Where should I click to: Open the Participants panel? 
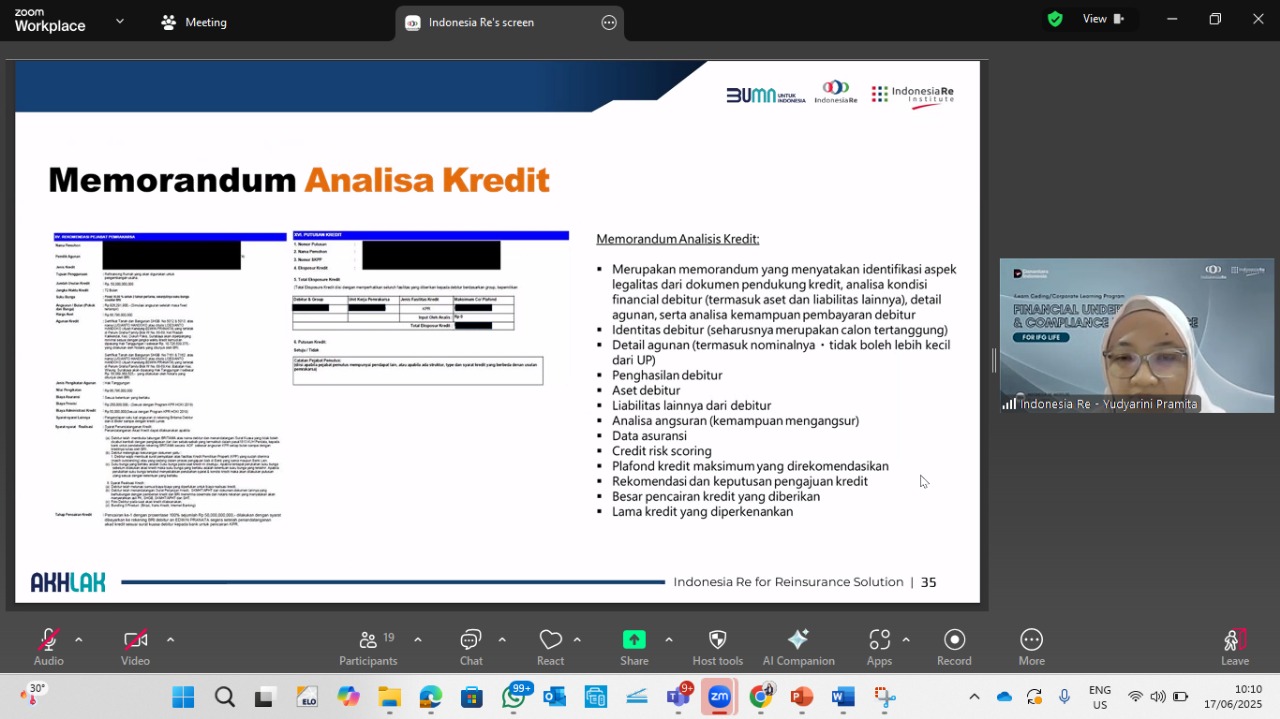368,647
